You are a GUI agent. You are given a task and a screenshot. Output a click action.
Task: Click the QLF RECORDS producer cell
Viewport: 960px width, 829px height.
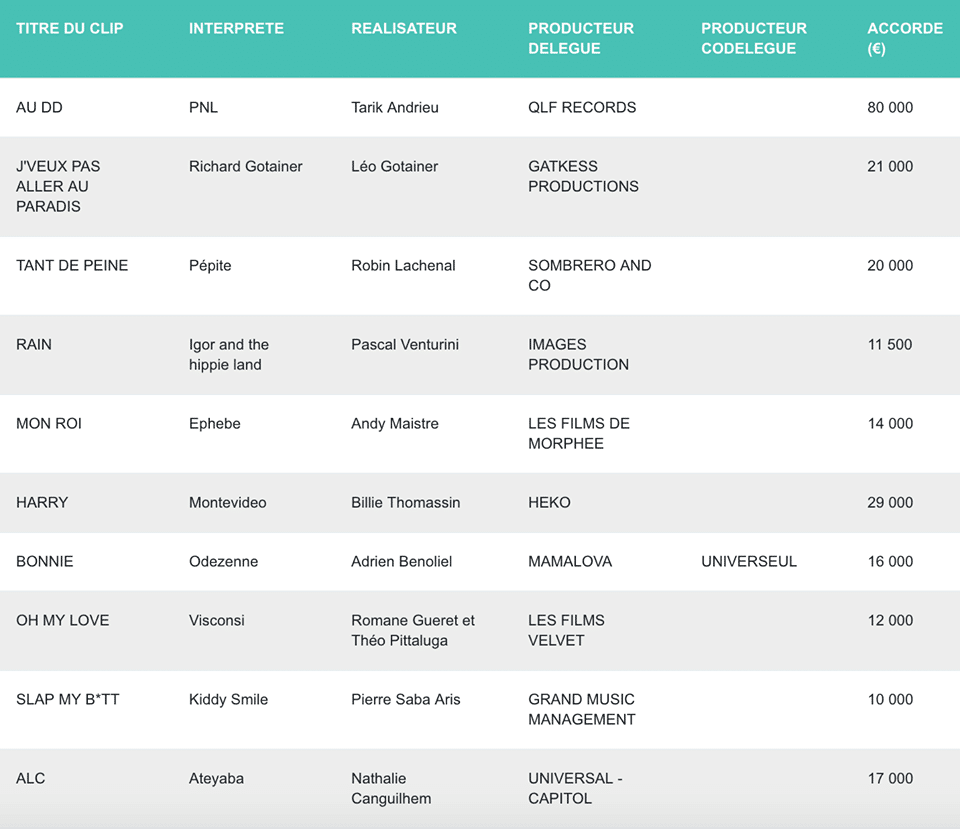click(x=582, y=107)
